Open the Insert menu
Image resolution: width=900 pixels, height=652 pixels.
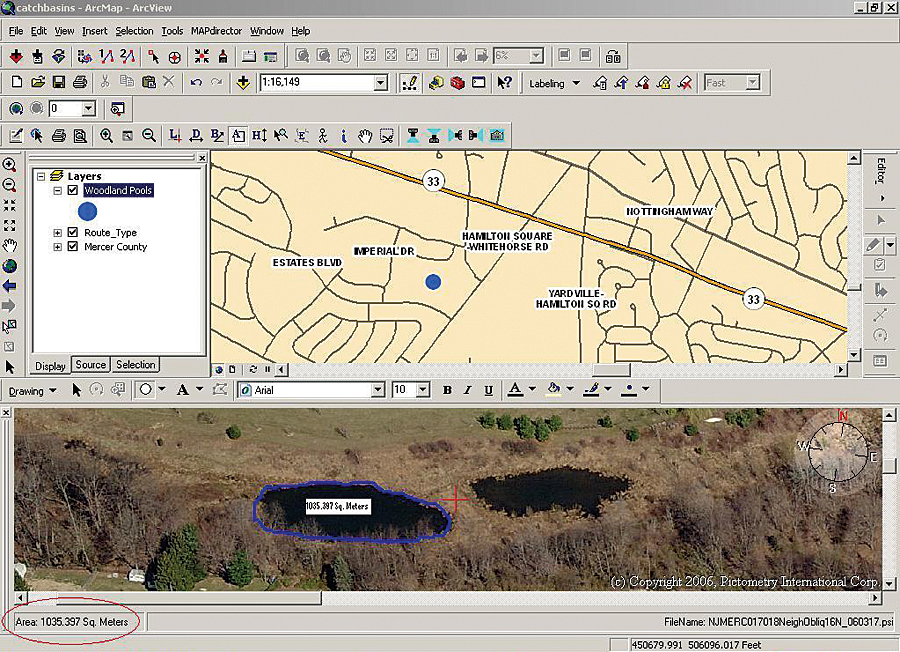(x=94, y=31)
